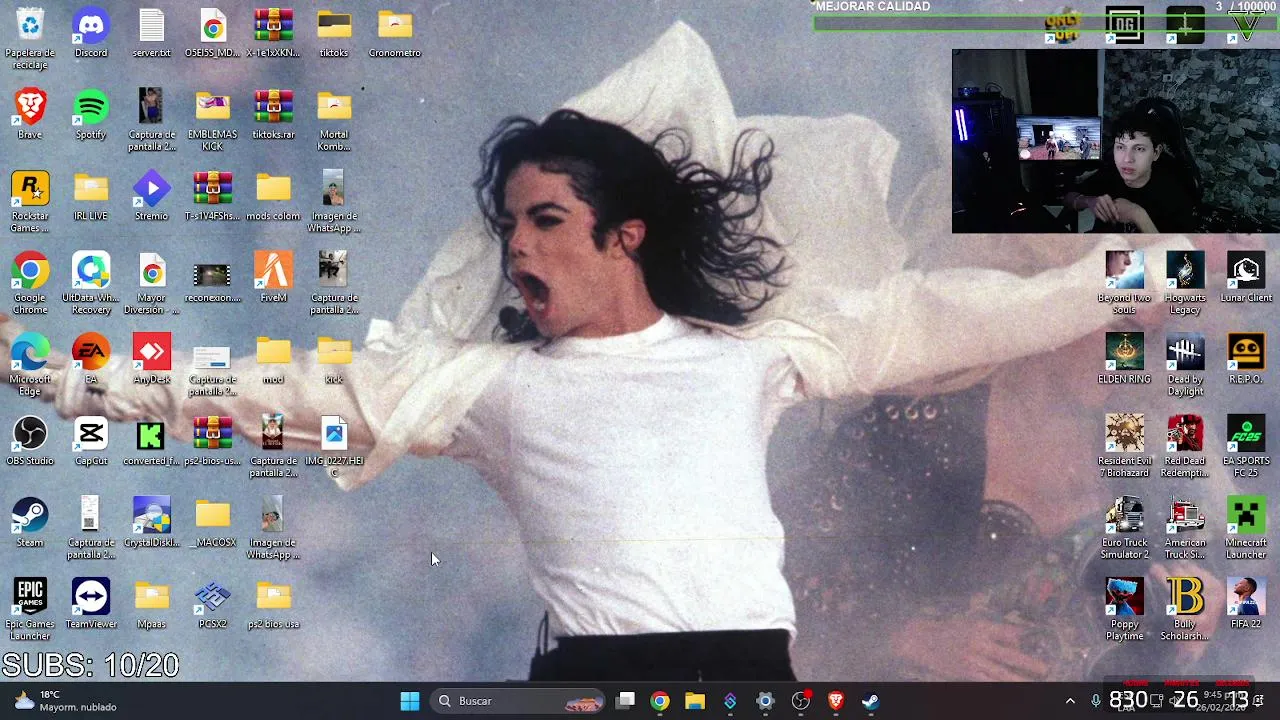Open the kick folder
Image resolution: width=1280 pixels, height=720 pixels.
[334, 359]
